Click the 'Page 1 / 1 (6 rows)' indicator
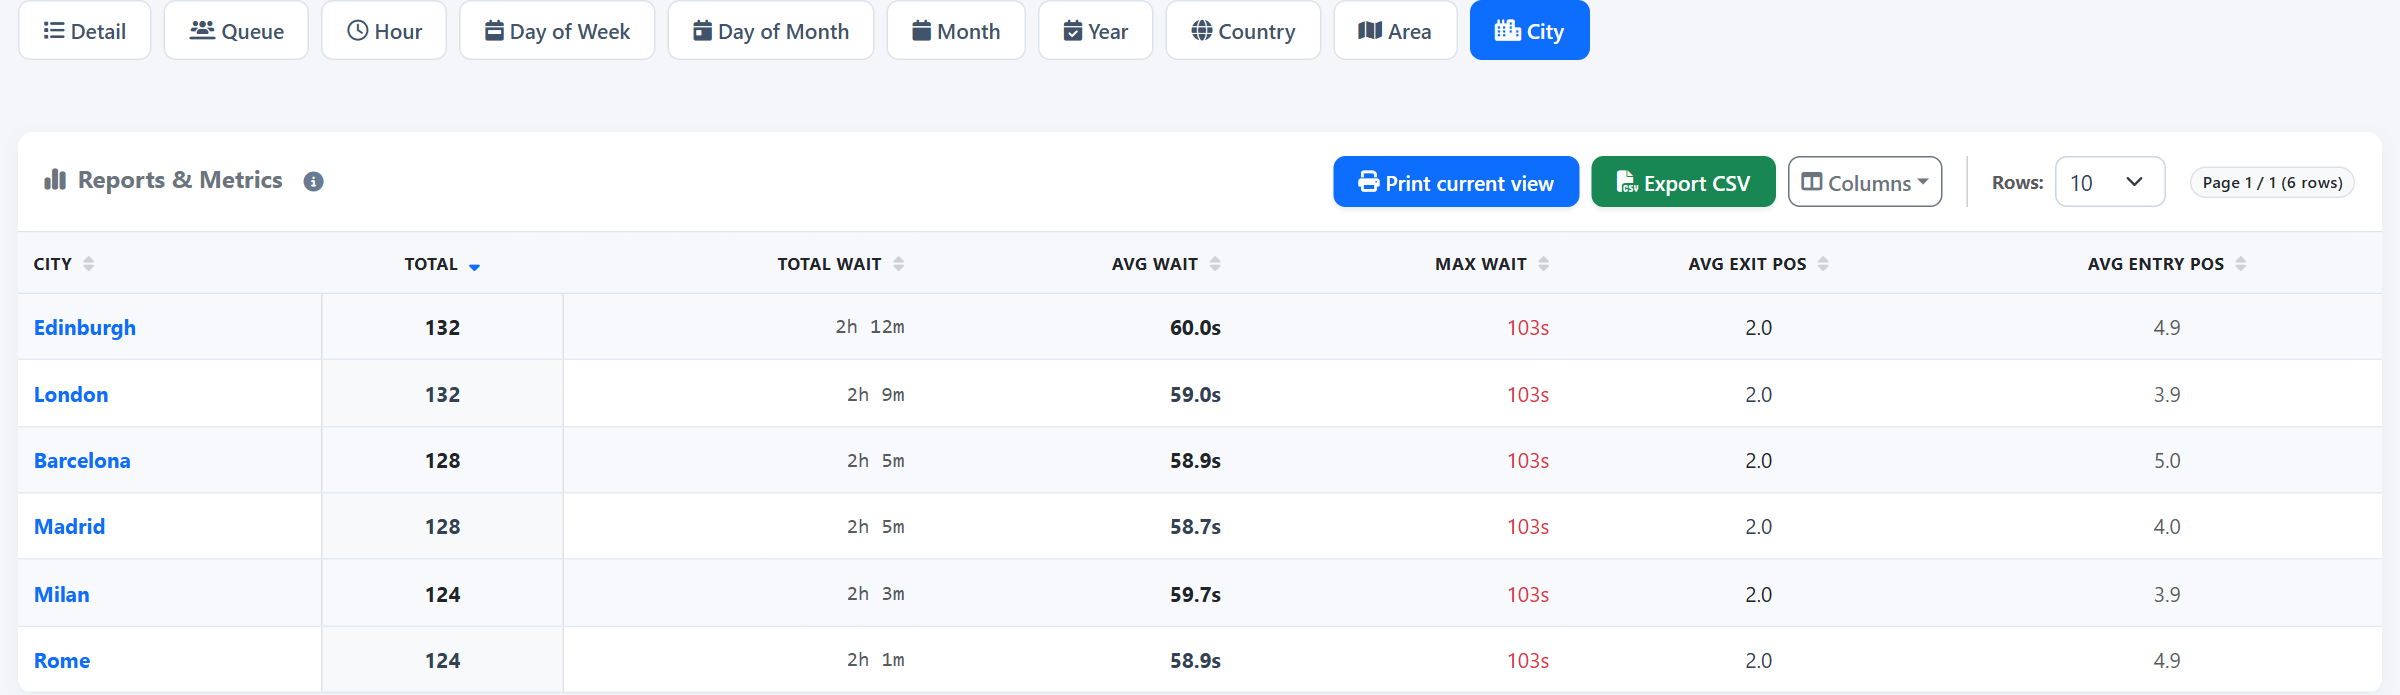This screenshot has width=2400, height=695. 2272,183
